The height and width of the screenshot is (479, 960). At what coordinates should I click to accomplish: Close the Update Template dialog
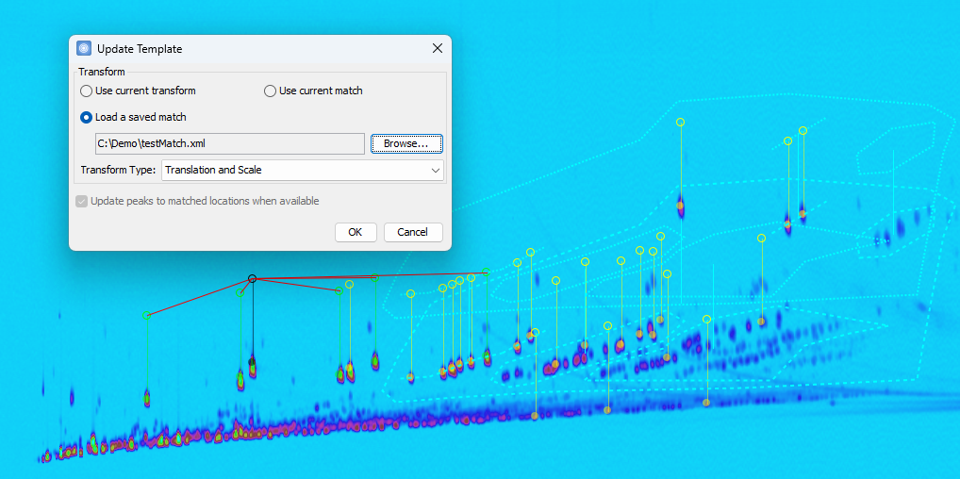pos(437,49)
